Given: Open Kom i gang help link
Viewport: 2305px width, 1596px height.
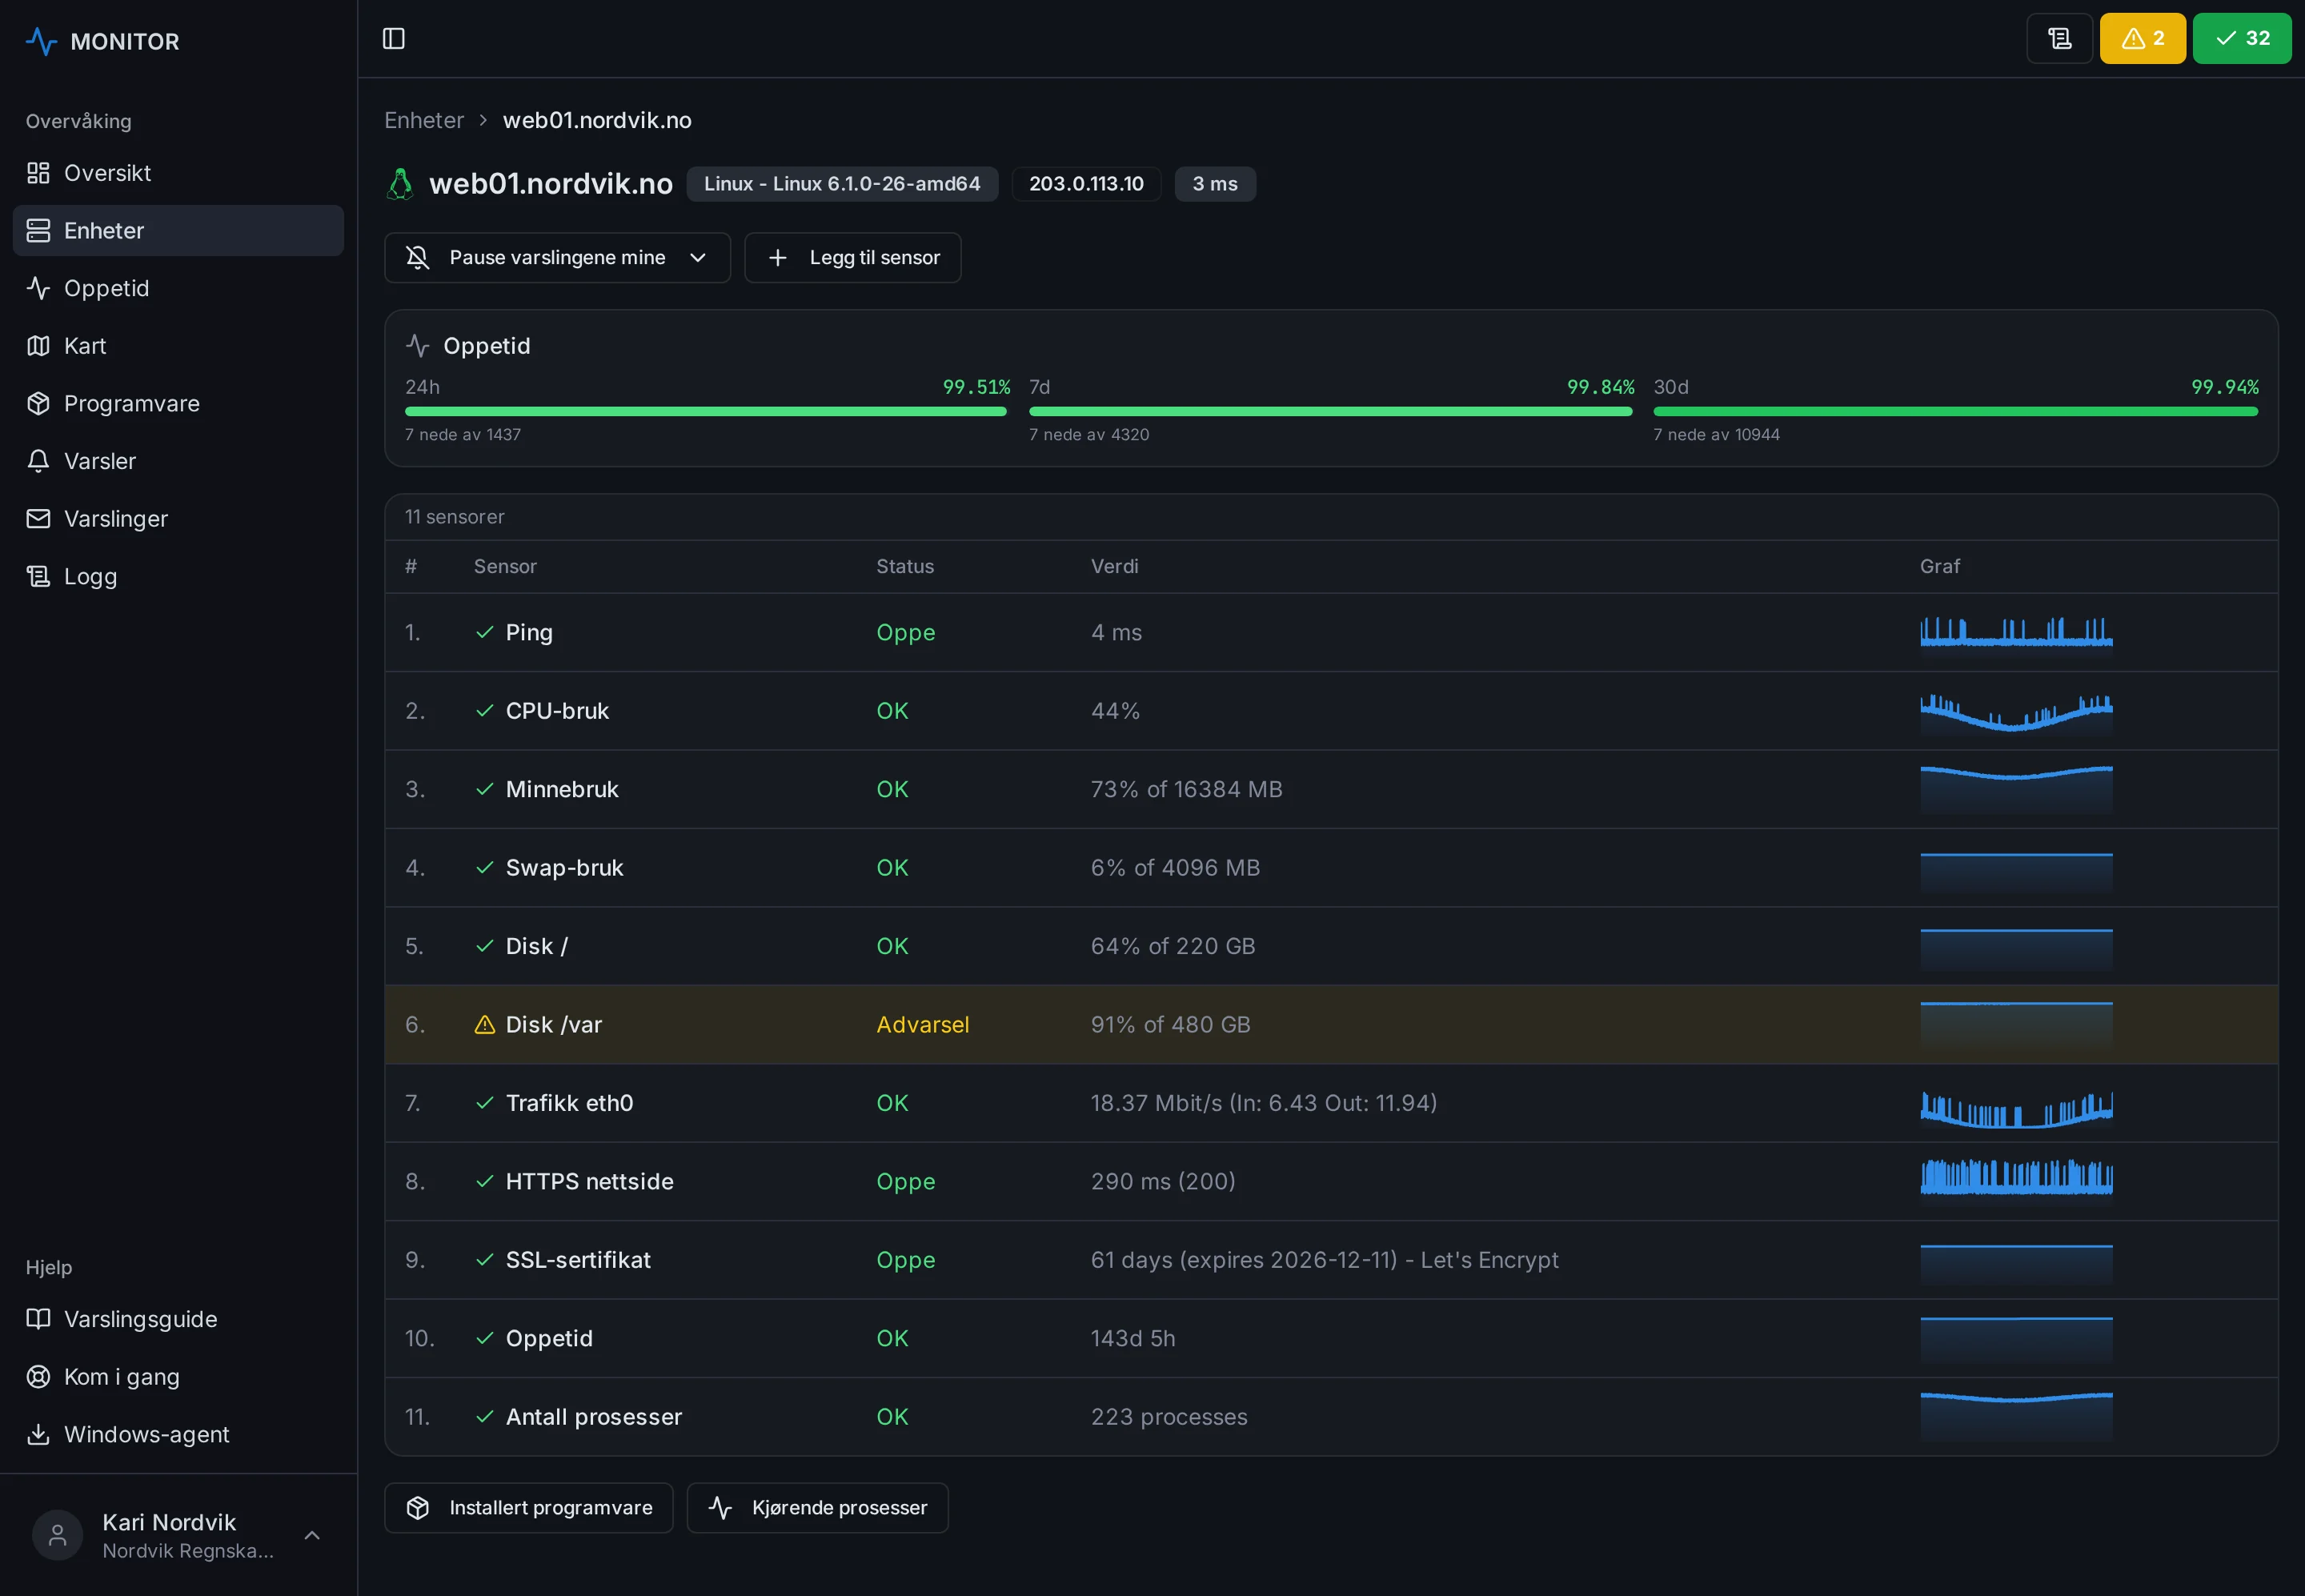Looking at the screenshot, I should point(178,1377).
